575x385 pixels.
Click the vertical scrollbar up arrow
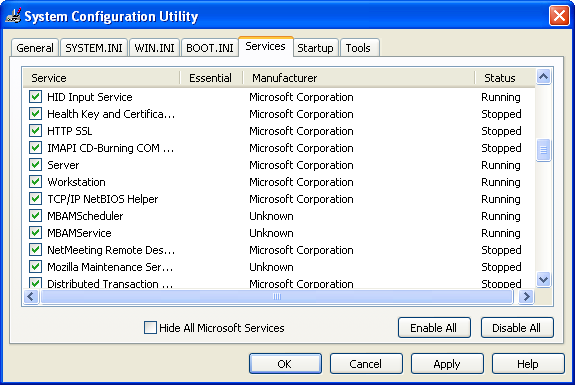(543, 77)
